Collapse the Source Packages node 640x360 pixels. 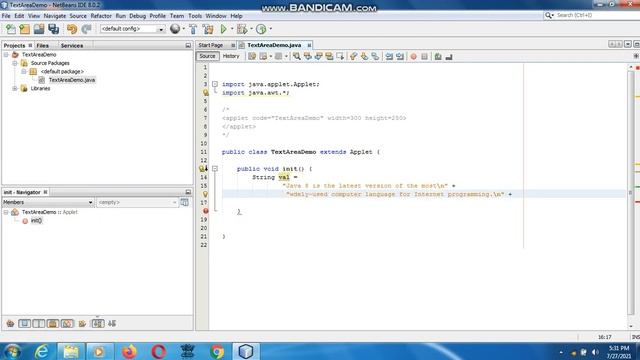pos(15,63)
